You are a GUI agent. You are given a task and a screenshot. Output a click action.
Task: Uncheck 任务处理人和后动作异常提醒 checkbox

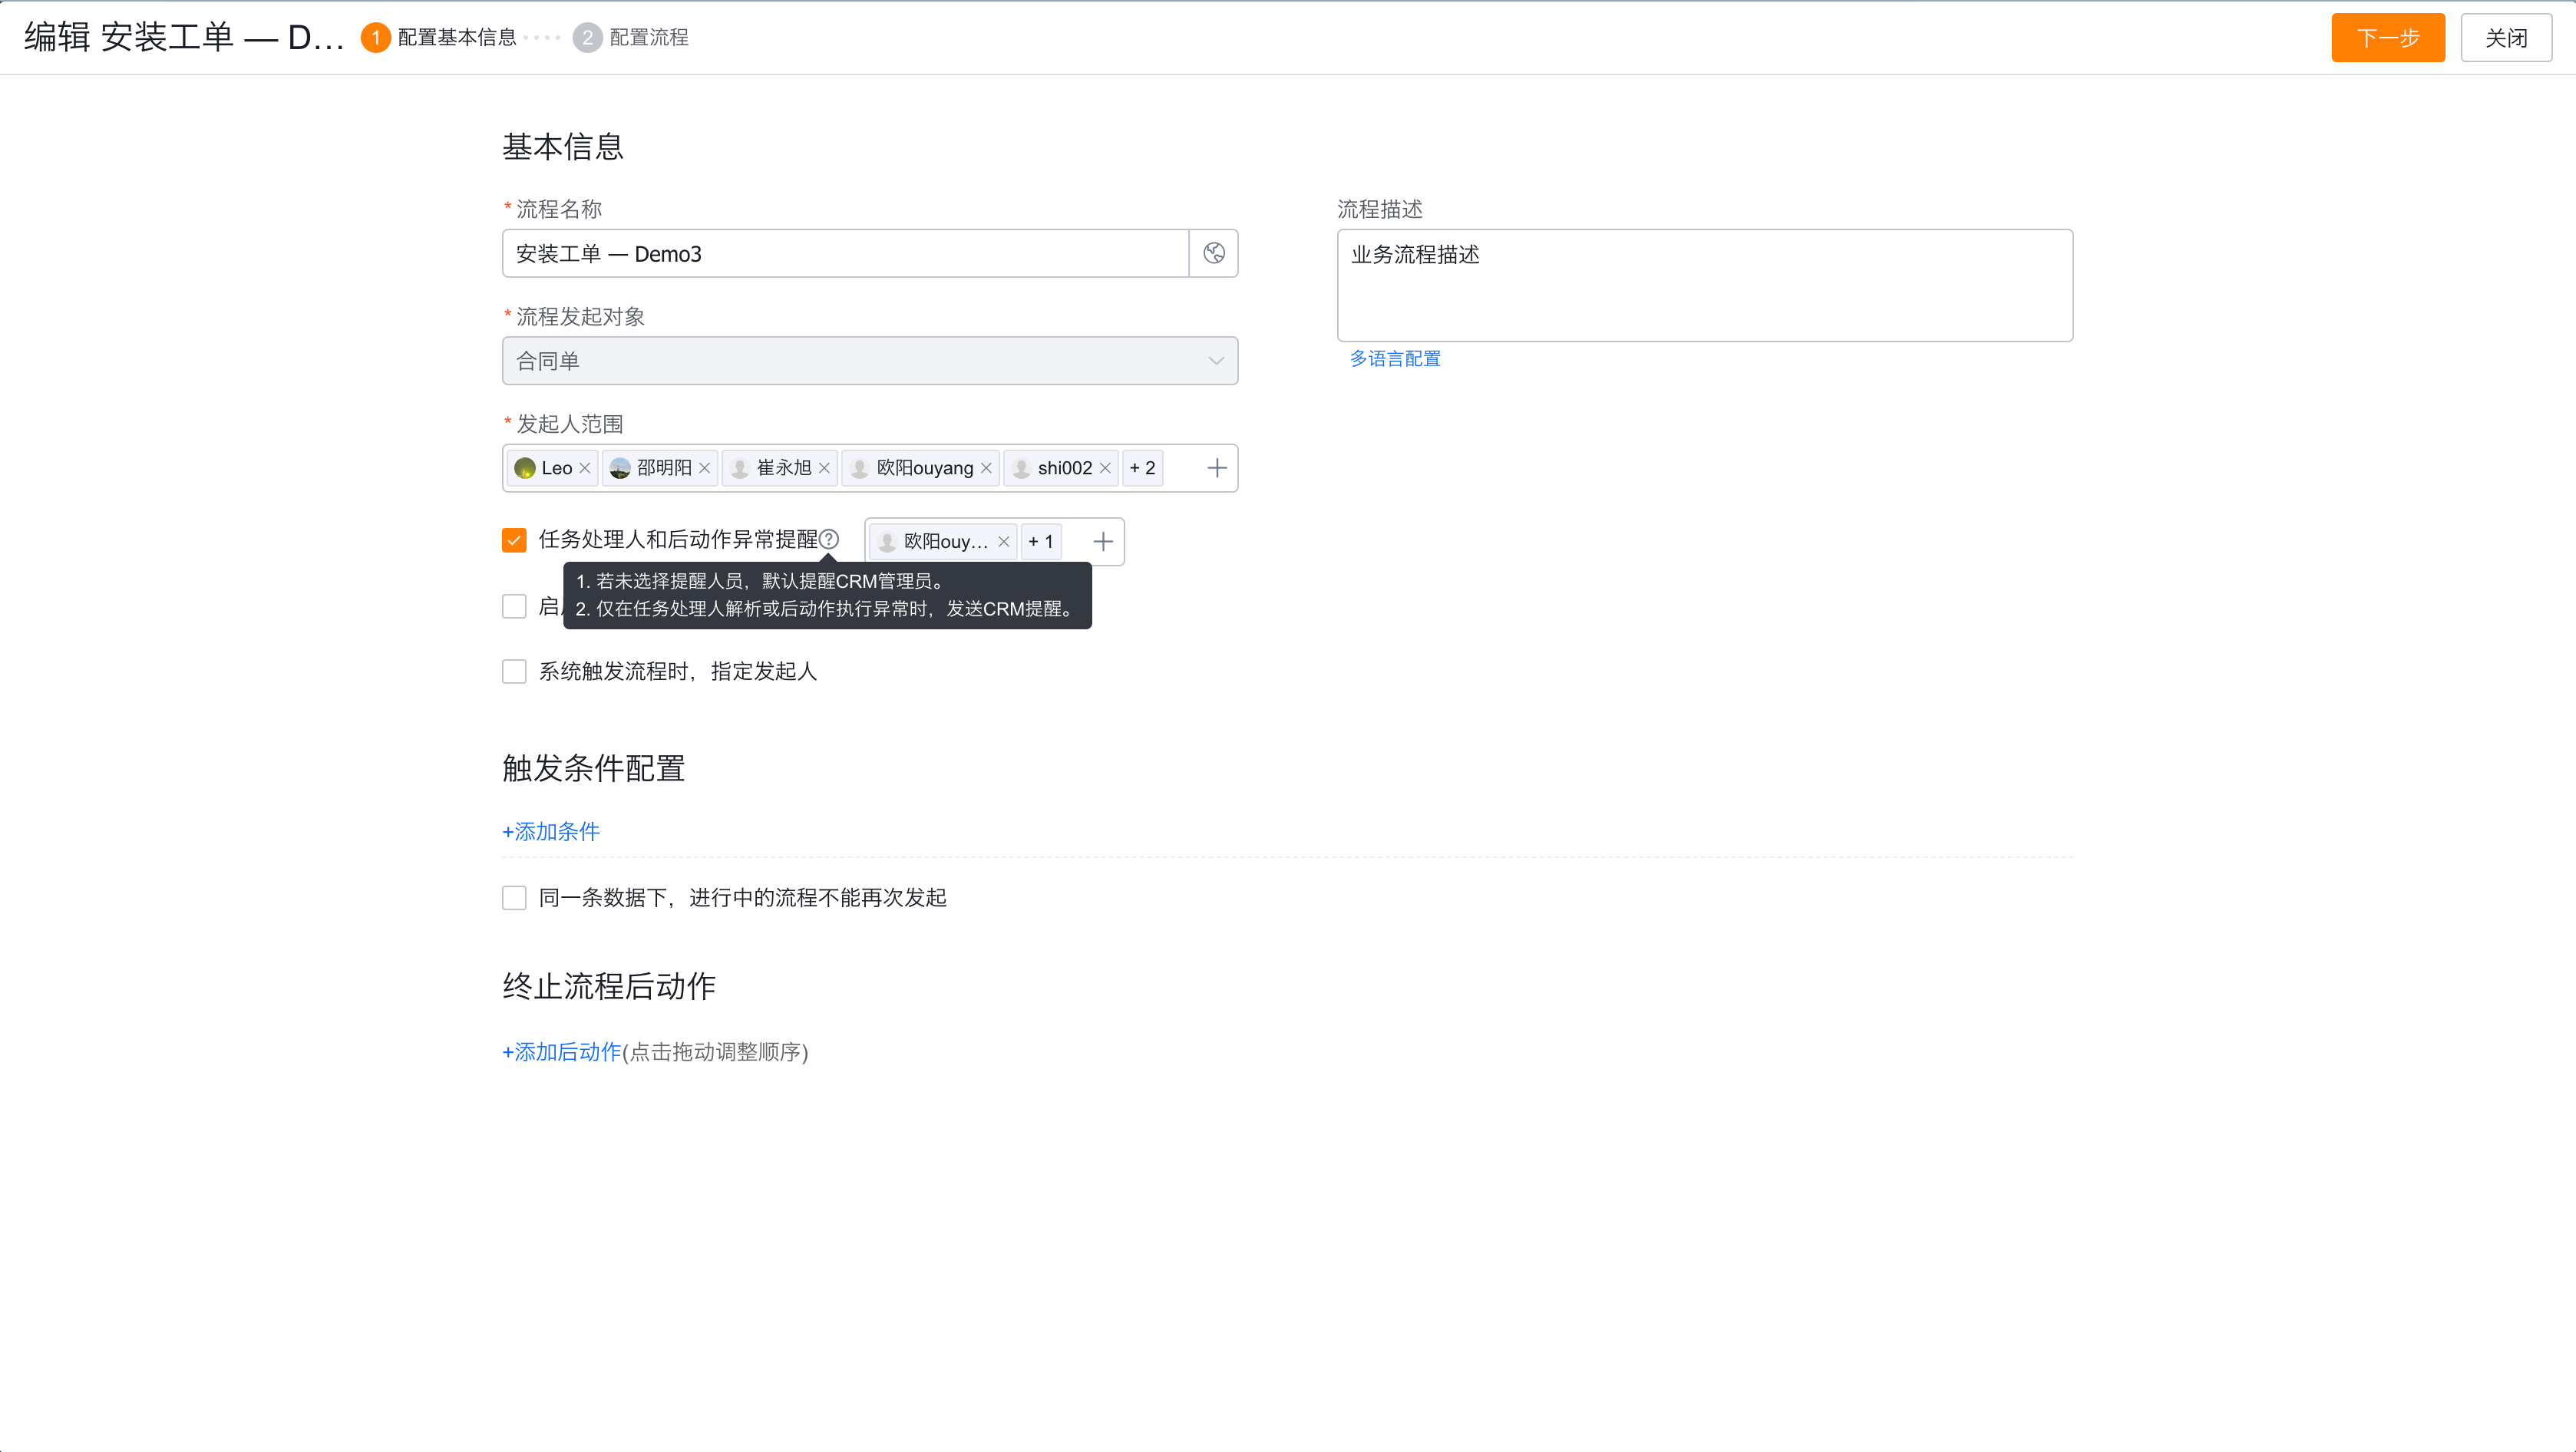pyautogui.click(x=514, y=540)
